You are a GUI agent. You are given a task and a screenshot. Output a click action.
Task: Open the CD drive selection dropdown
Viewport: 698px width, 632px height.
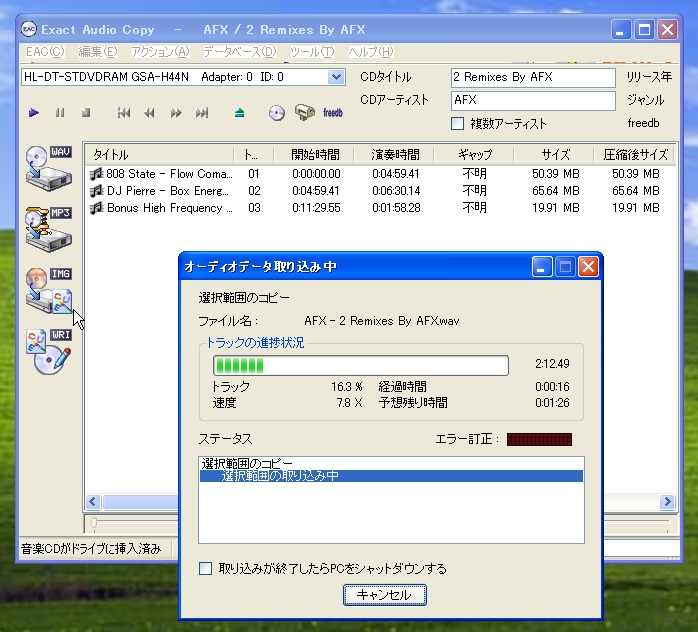[336, 77]
